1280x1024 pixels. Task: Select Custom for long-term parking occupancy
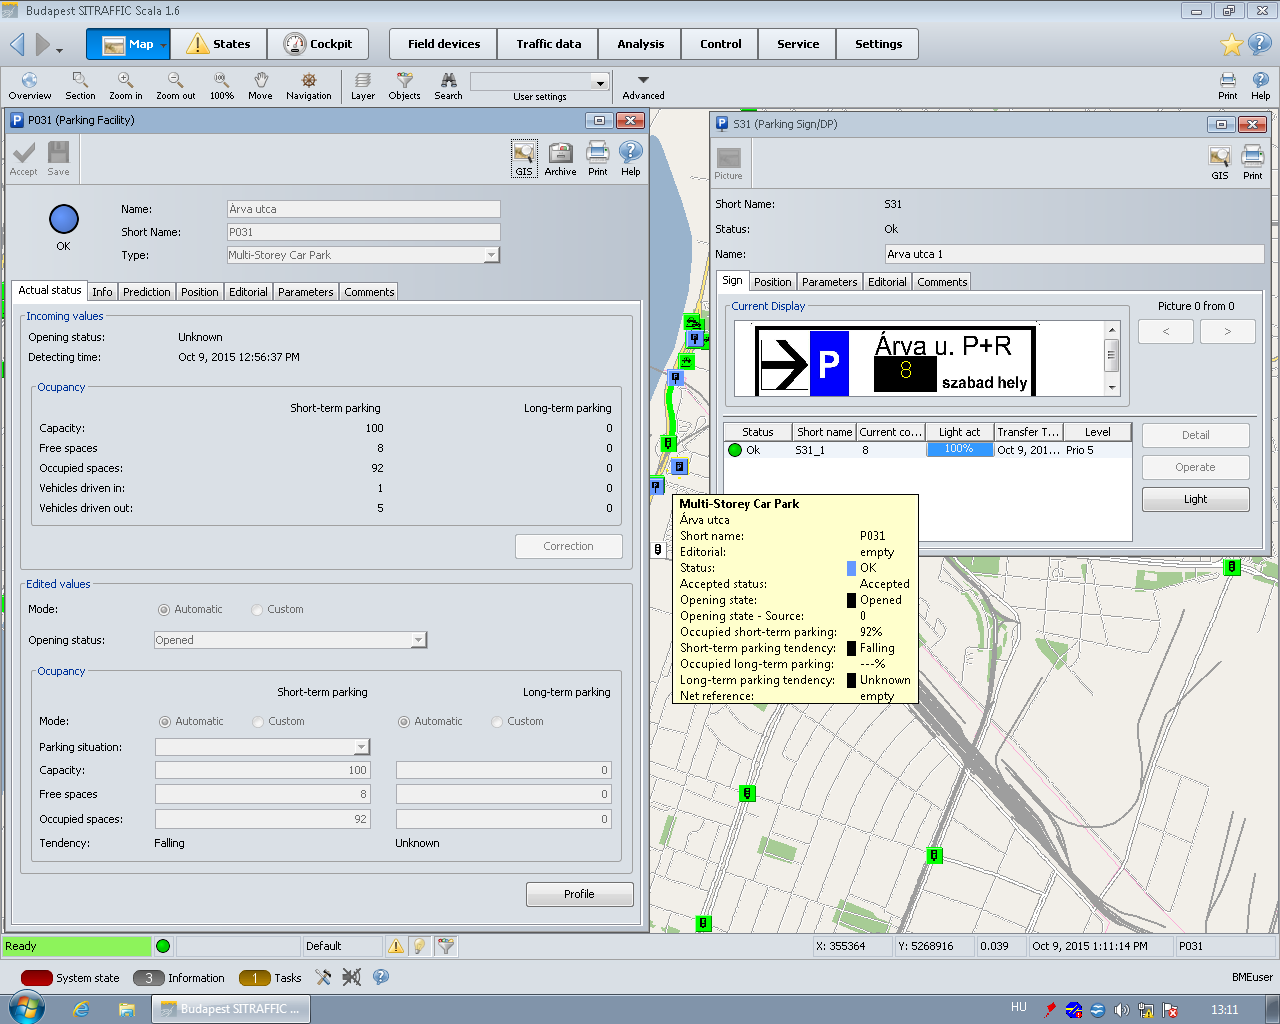coord(497,722)
